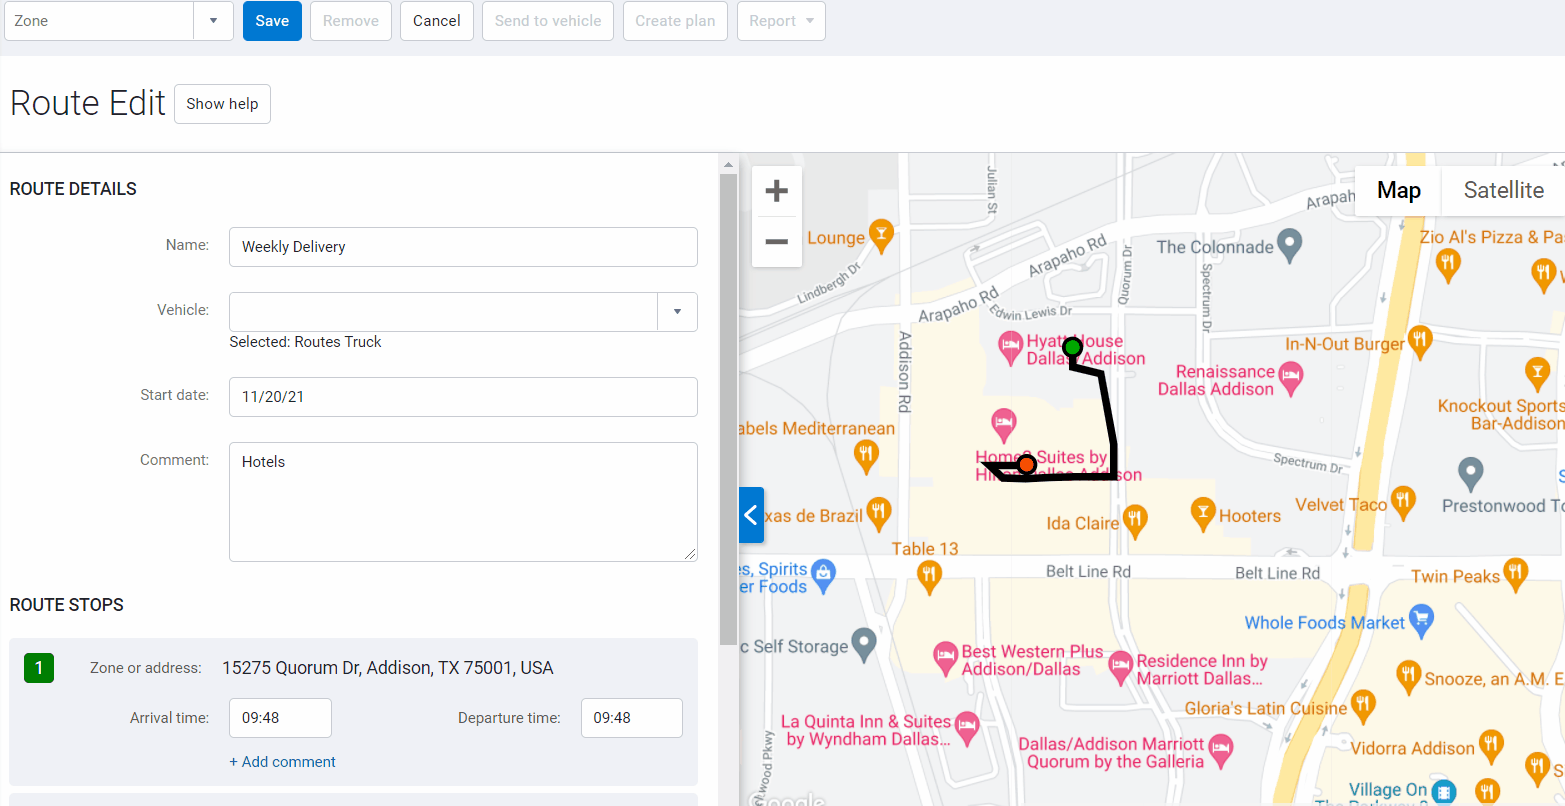Save the Weekly Delivery route
This screenshot has height=806, width=1565.
271,20
